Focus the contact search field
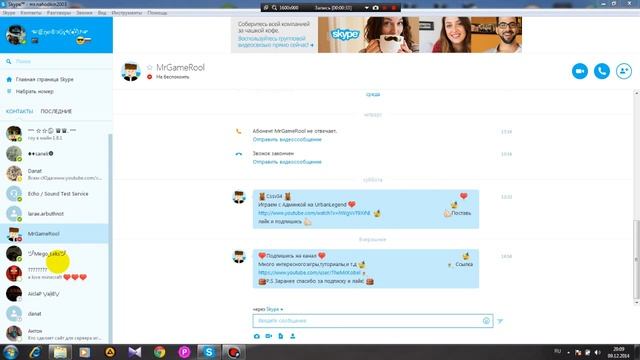Image resolution: width=640 pixels, height=360 pixels. point(56,61)
